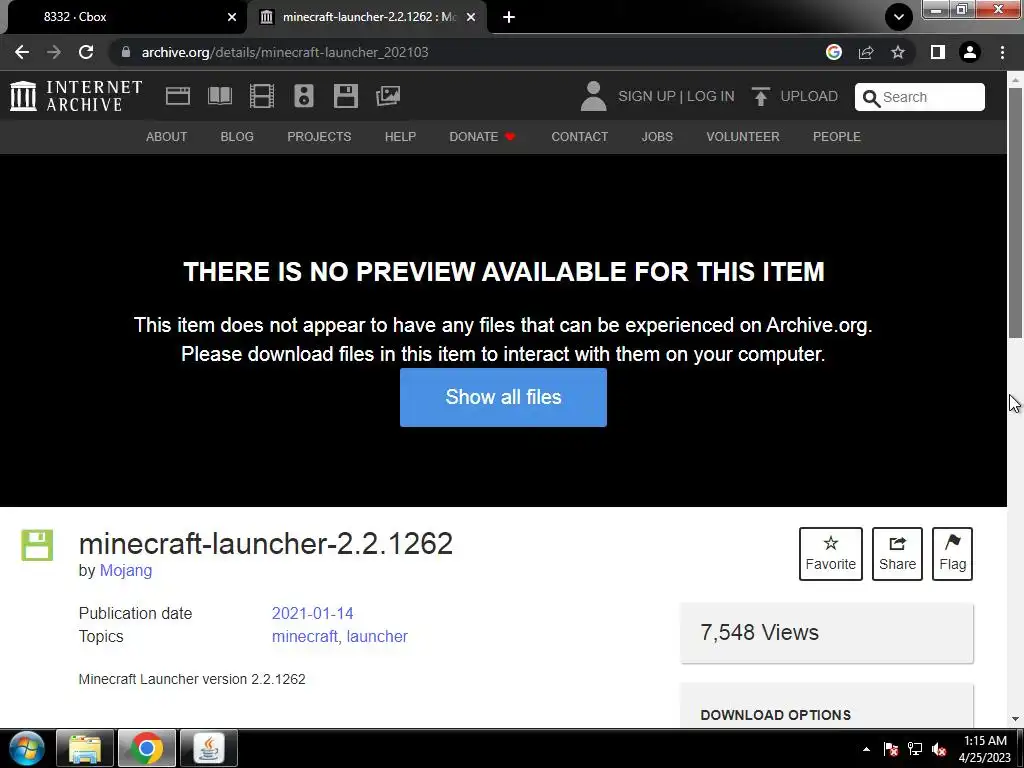Open the ABOUT menu item
The height and width of the screenshot is (768, 1024).
[x=167, y=136]
